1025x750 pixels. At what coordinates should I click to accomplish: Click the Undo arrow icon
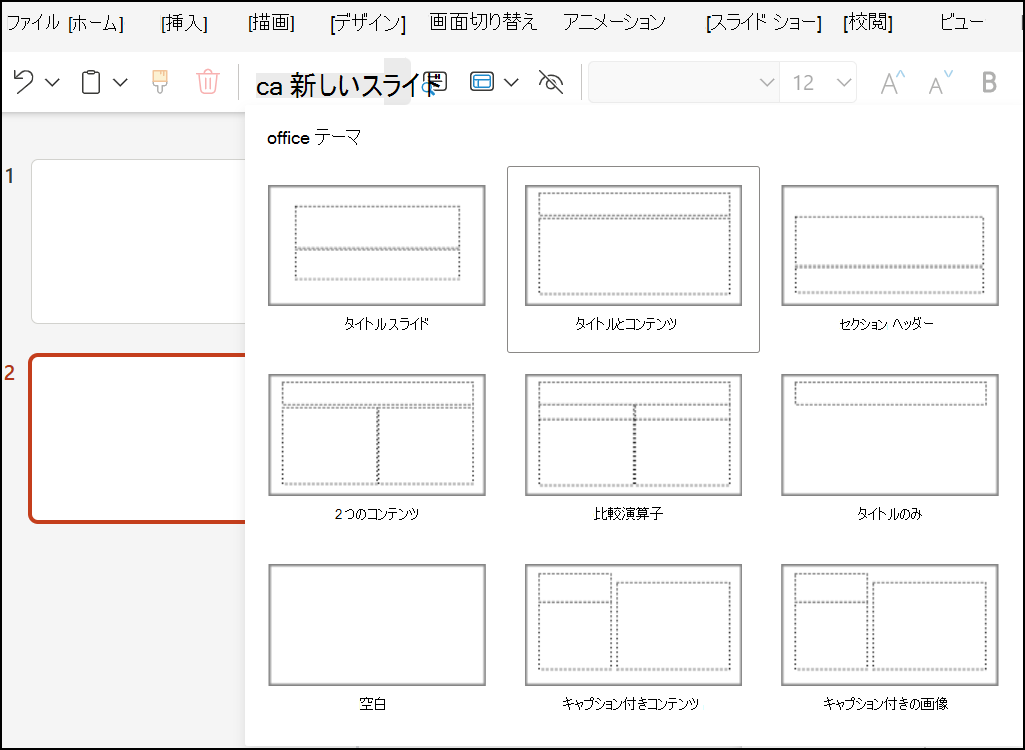click(24, 82)
